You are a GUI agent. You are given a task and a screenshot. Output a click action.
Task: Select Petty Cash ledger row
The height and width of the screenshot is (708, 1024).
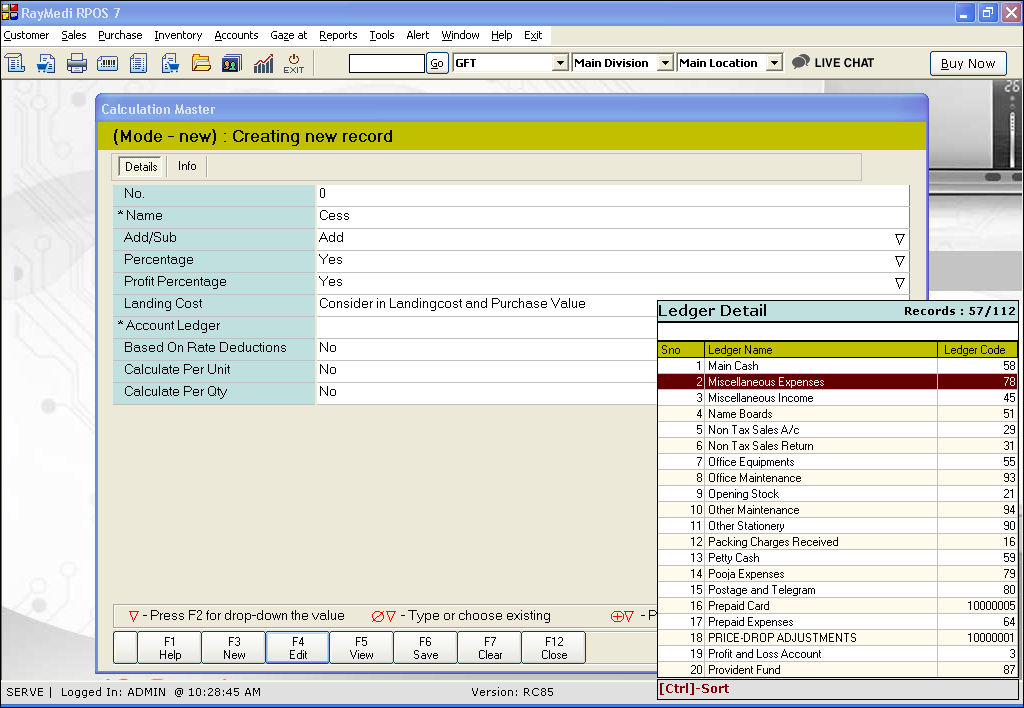pyautogui.click(x=734, y=558)
